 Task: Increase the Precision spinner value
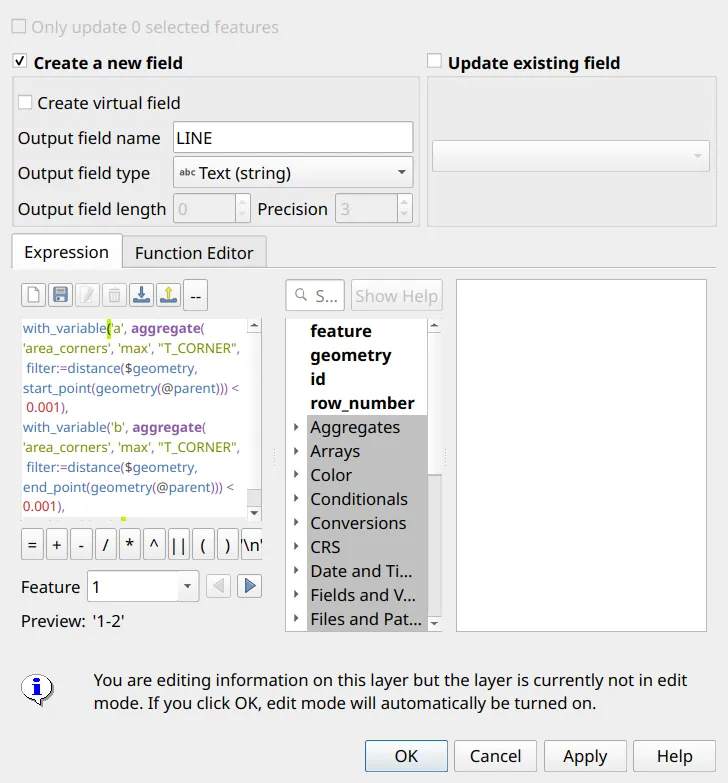[x=404, y=202]
